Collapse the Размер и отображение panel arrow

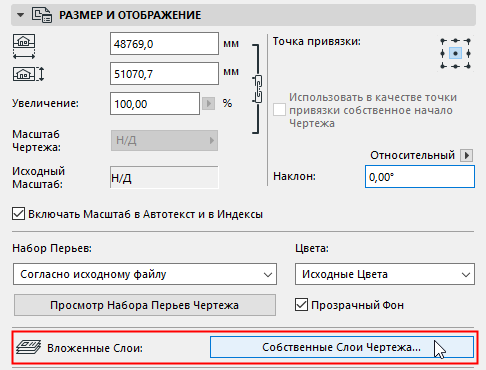click(20, 15)
